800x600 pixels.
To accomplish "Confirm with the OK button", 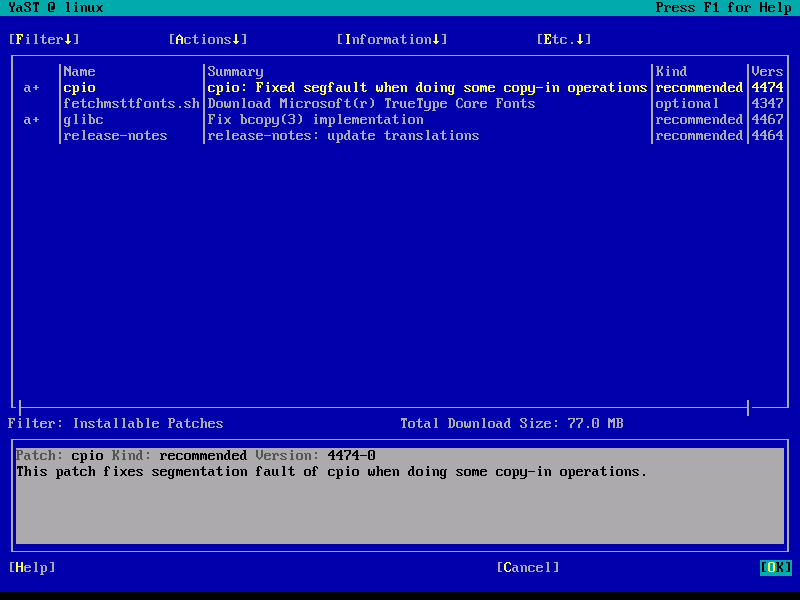I will (776, 567).
